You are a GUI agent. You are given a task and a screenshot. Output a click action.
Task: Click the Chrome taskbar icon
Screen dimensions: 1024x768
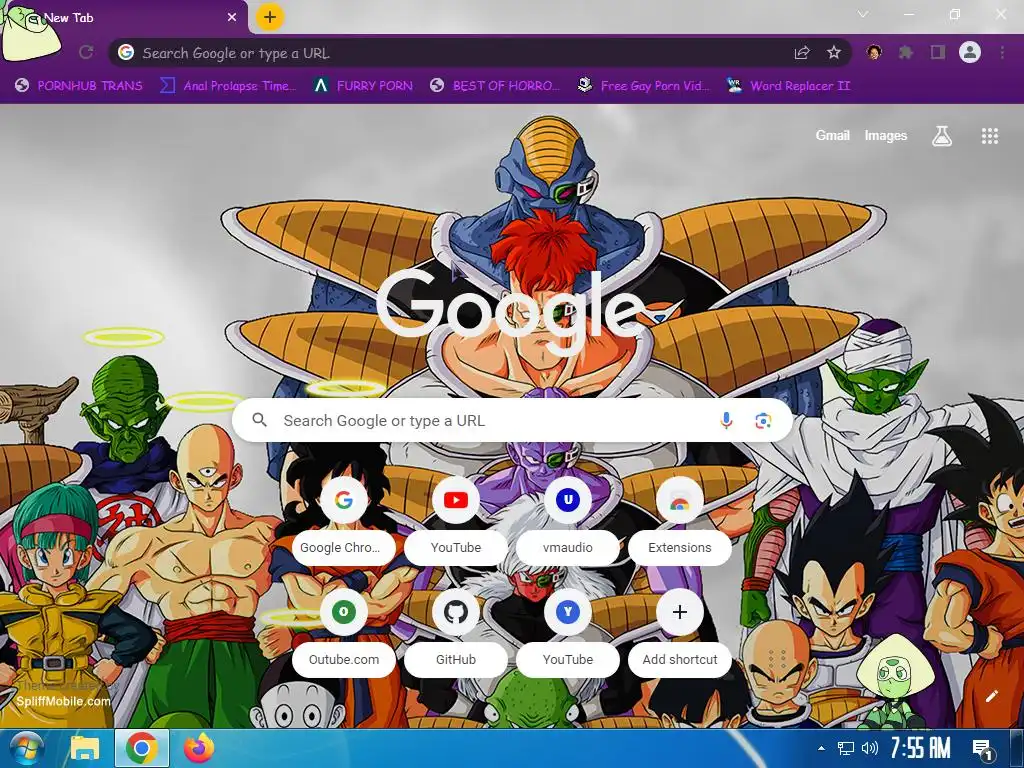pyautogui.click(x=142, y=748)
